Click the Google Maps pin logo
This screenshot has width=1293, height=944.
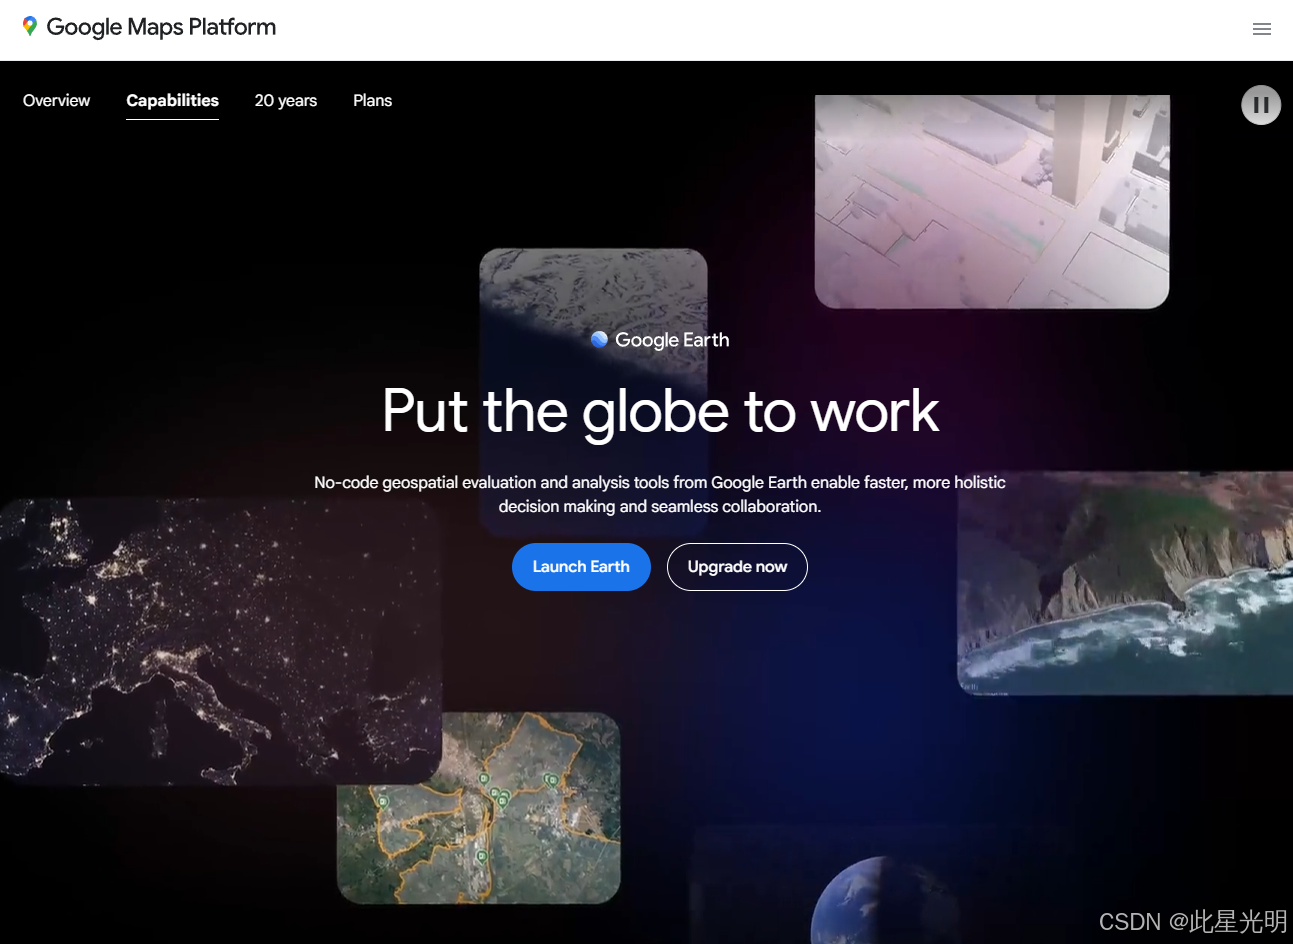30,27
